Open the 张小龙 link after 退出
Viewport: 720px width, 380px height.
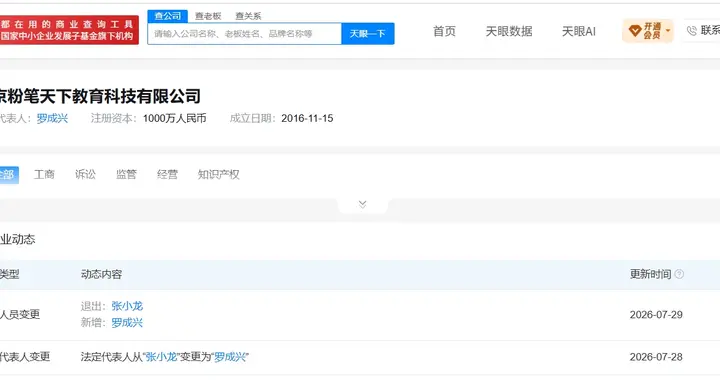click(127, 306)
